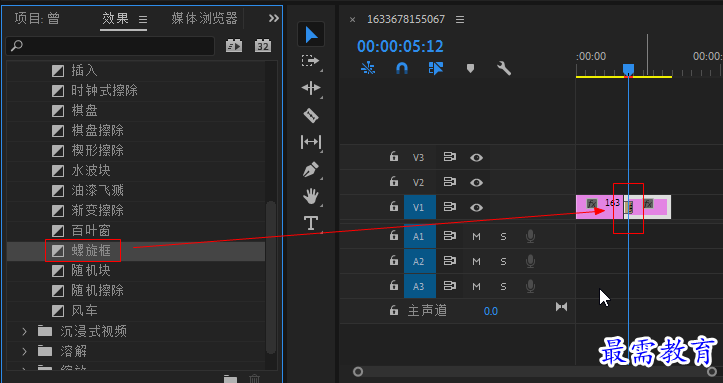723x383 pixels.
Task: Enable voice-over record on track A3
Action: coord(530,286)
